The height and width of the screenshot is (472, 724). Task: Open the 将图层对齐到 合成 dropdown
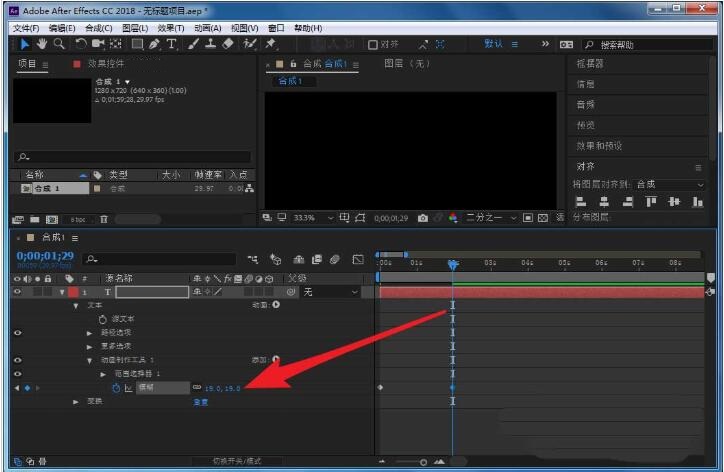click(x=670, y=184)
